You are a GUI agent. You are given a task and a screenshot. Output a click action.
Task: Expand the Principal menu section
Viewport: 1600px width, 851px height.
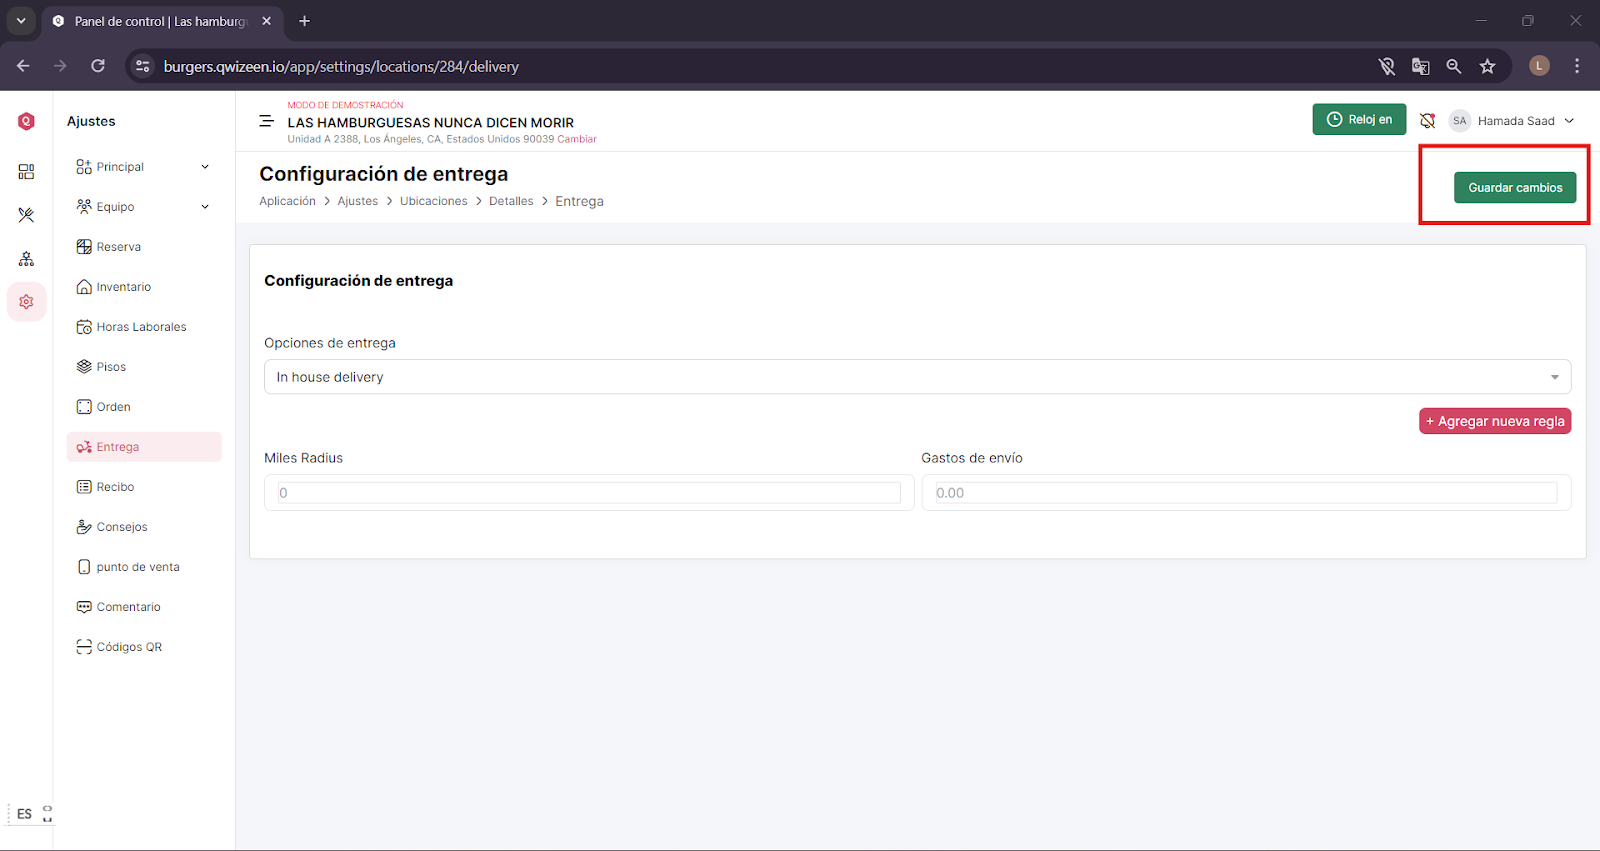(144, 167)
